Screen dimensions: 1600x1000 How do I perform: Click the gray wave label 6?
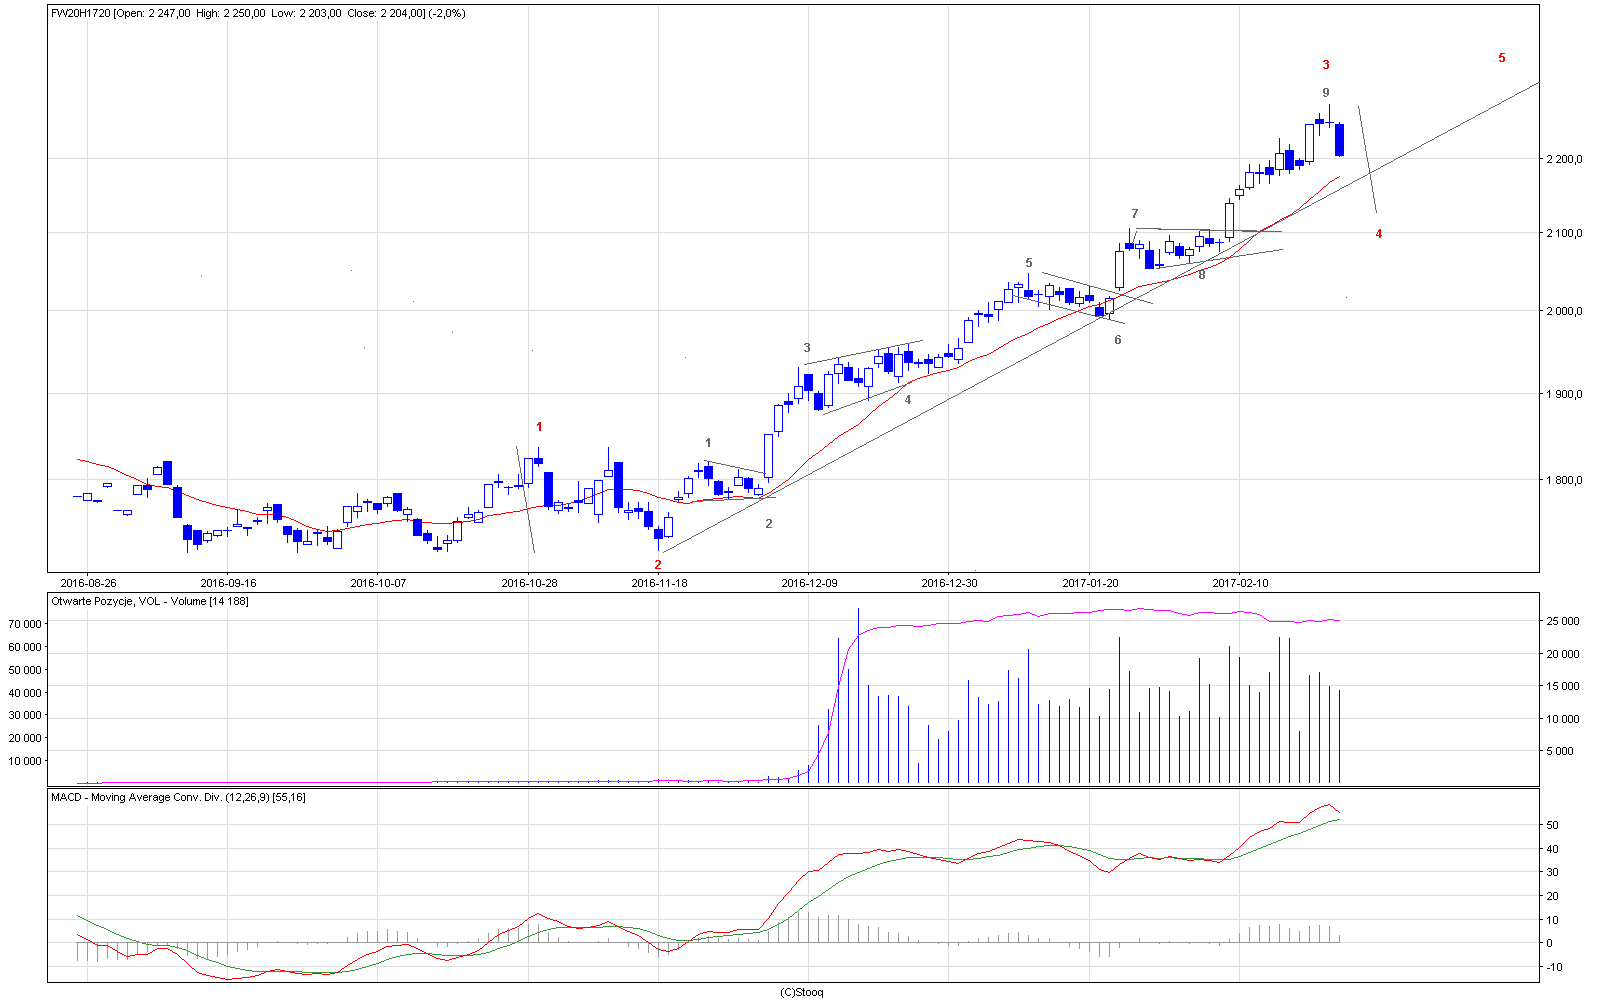click(1118, 340)
